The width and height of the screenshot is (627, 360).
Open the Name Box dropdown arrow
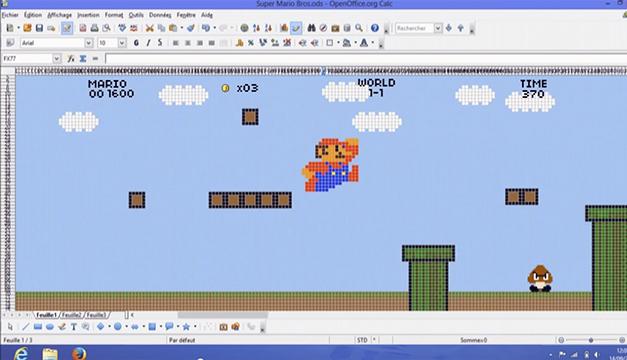(x=57, y=59)
